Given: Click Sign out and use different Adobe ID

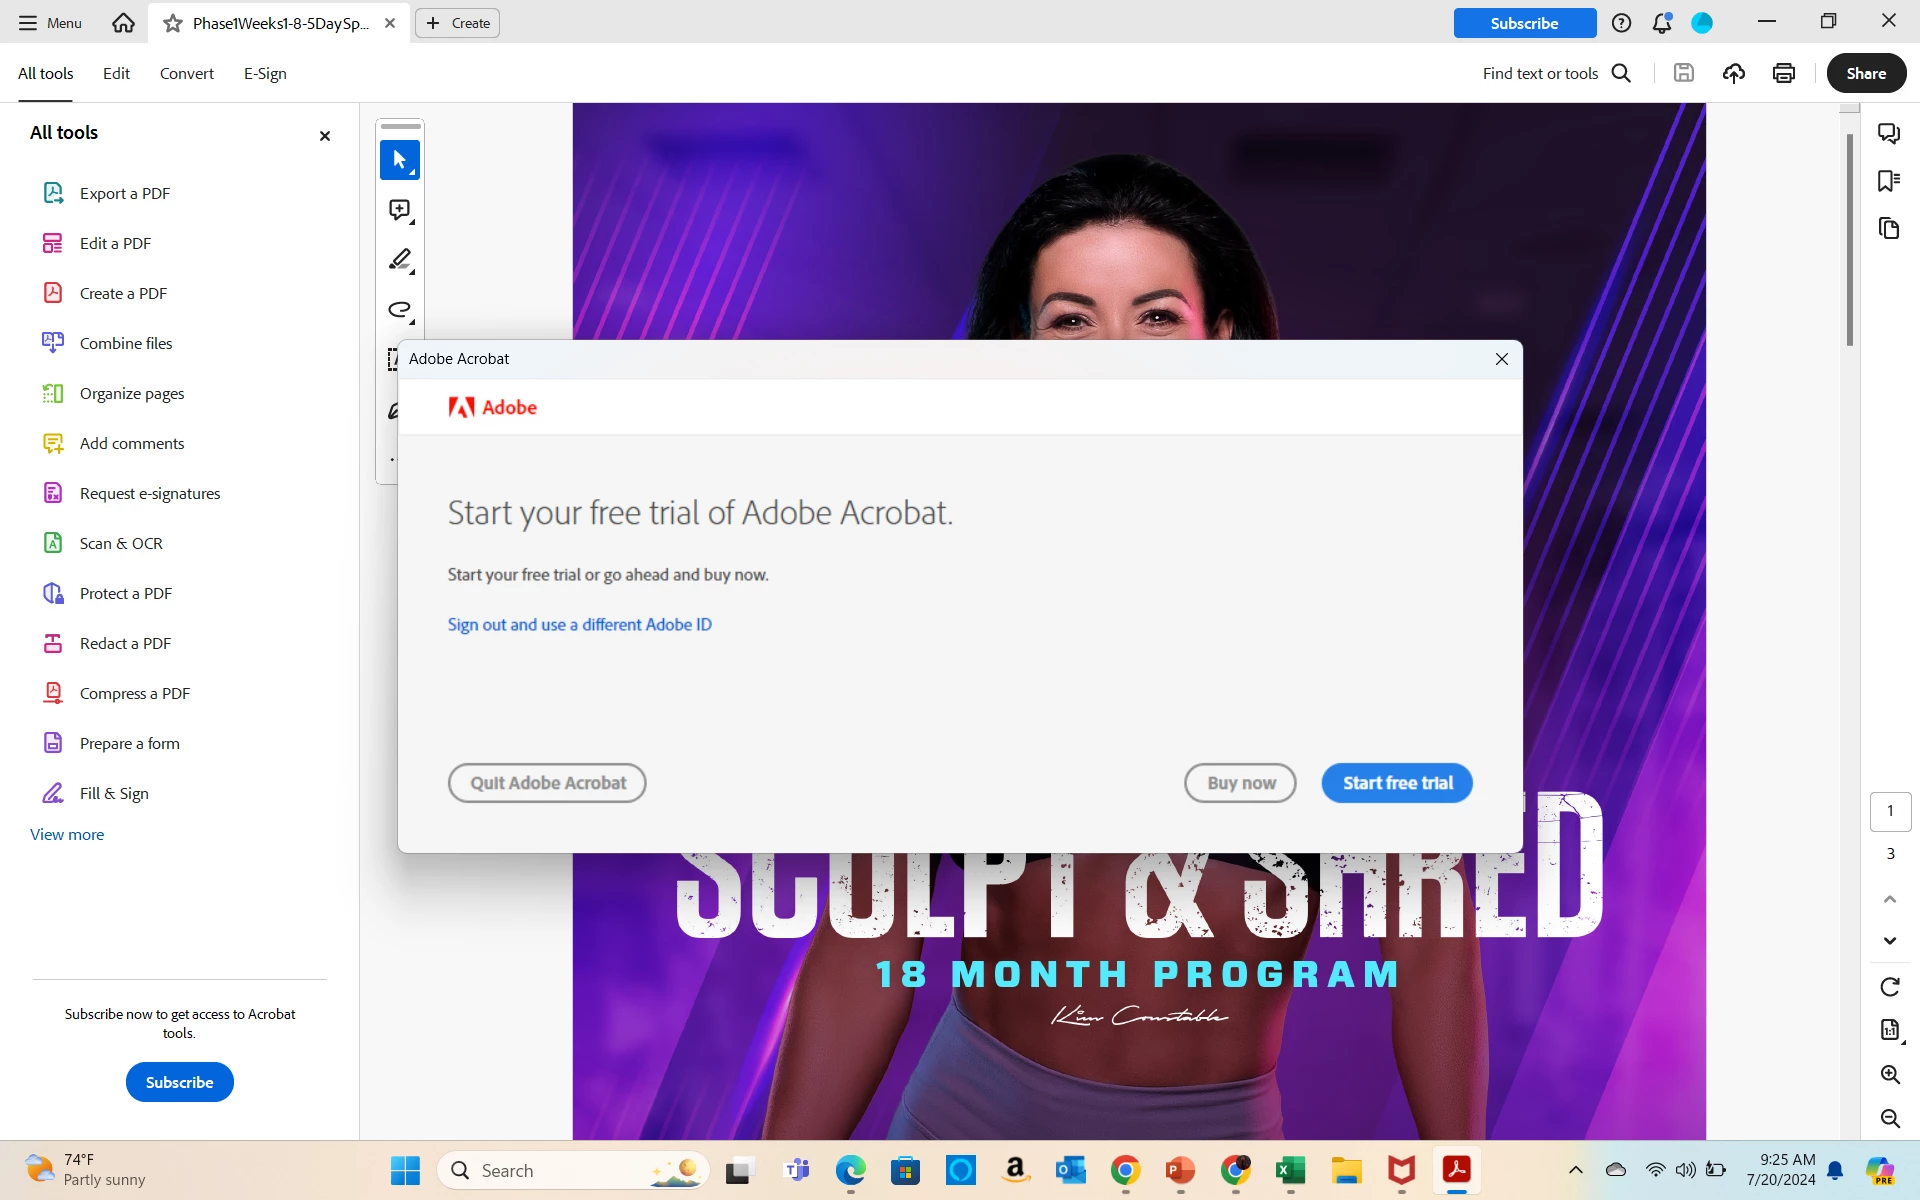Looking at the screenshot, I should tap(579, 625).
